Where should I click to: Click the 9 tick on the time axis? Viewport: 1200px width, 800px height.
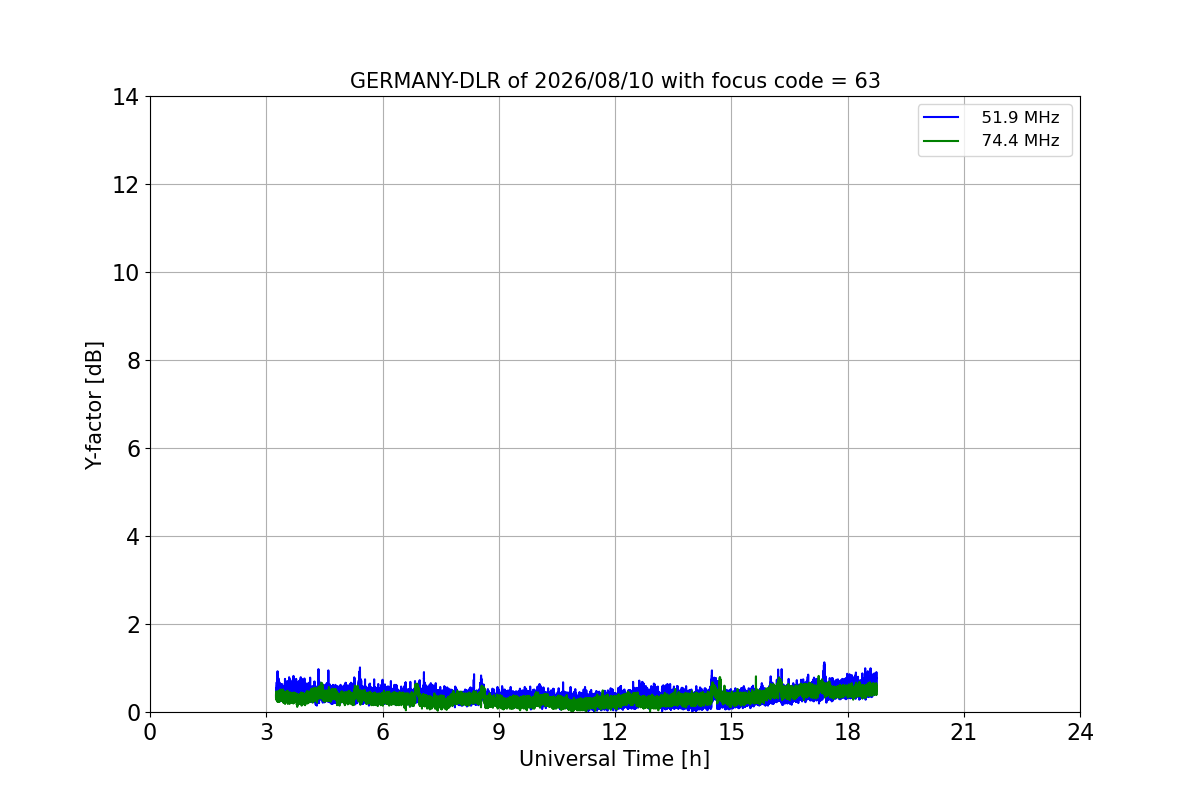coord(499,732)
